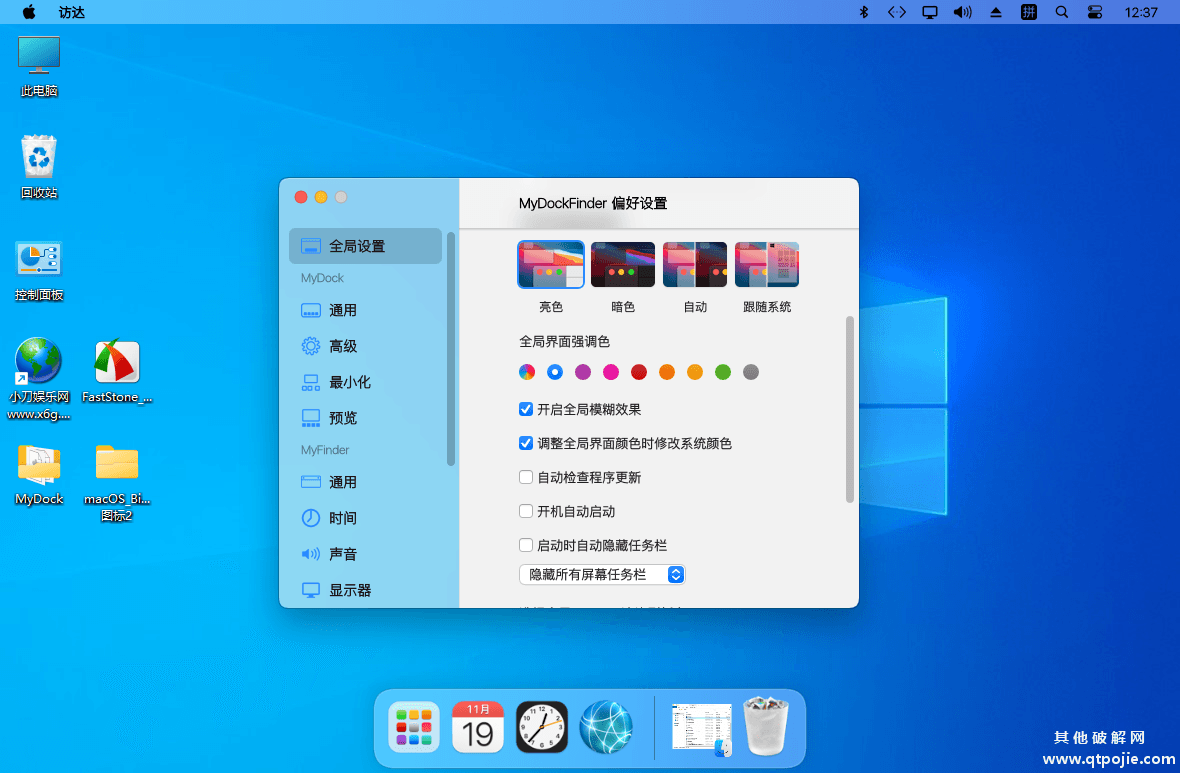Pick the purple accent color swatch
The height and width of the screenshot is (773, 1180).
pos(583,372)
